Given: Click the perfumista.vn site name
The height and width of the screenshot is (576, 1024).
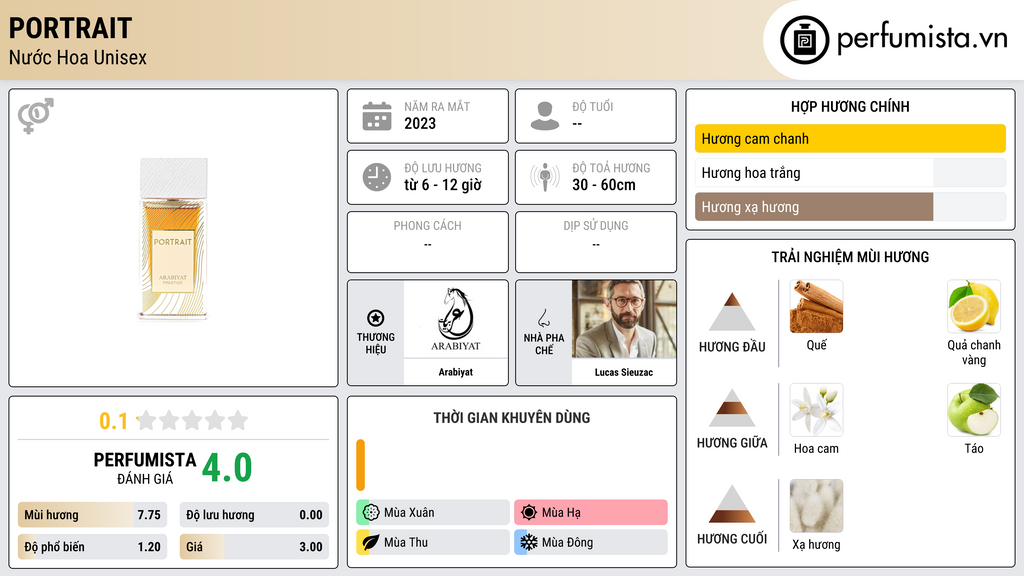Looking at the screenshot, I should pos(922,38).
